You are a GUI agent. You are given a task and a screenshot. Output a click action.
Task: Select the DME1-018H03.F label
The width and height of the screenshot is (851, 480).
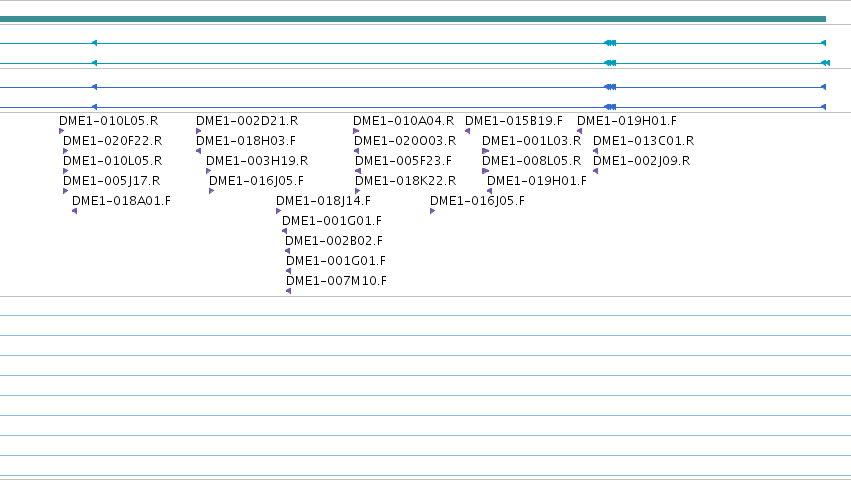click(x=246, y=141)
